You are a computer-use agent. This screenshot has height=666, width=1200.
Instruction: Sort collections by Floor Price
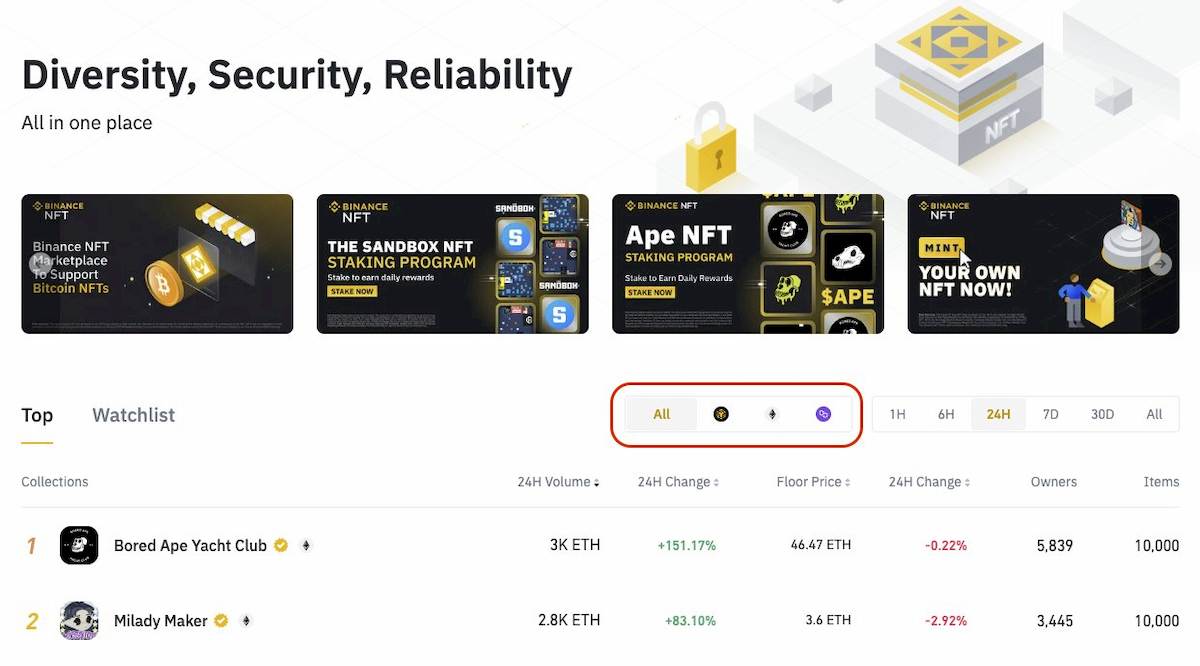(x=812, y=481)
